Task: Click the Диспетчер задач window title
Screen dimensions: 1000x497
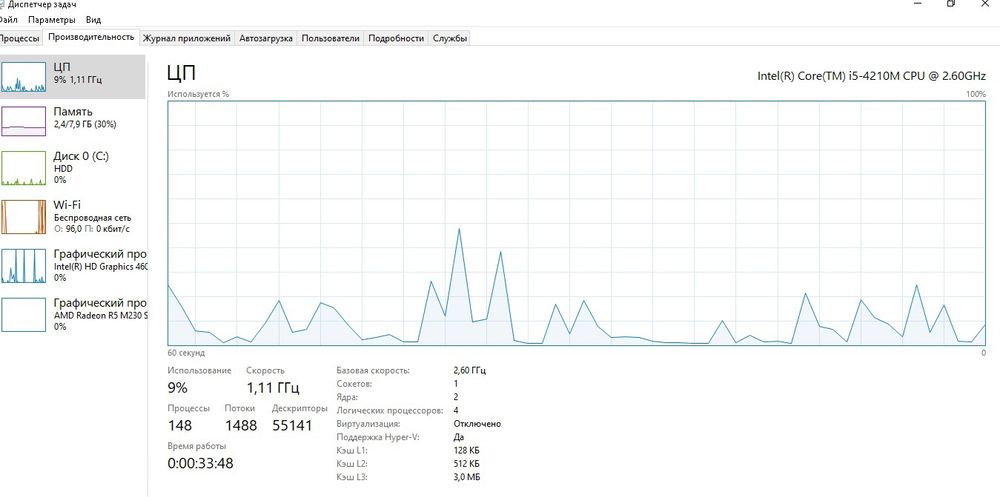Action: pos(42,4)
